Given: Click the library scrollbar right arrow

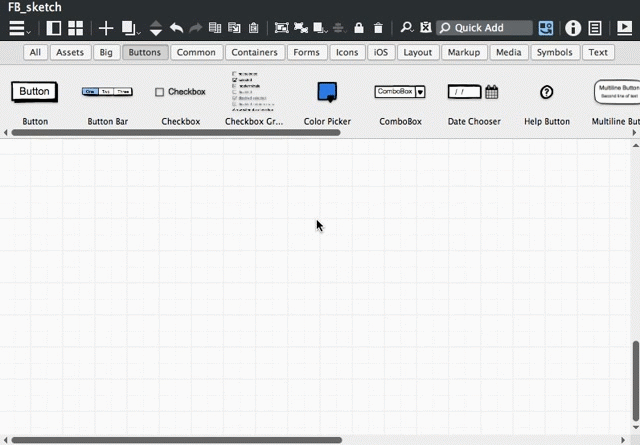Looking at the screenshot, I should pos(634,132).
